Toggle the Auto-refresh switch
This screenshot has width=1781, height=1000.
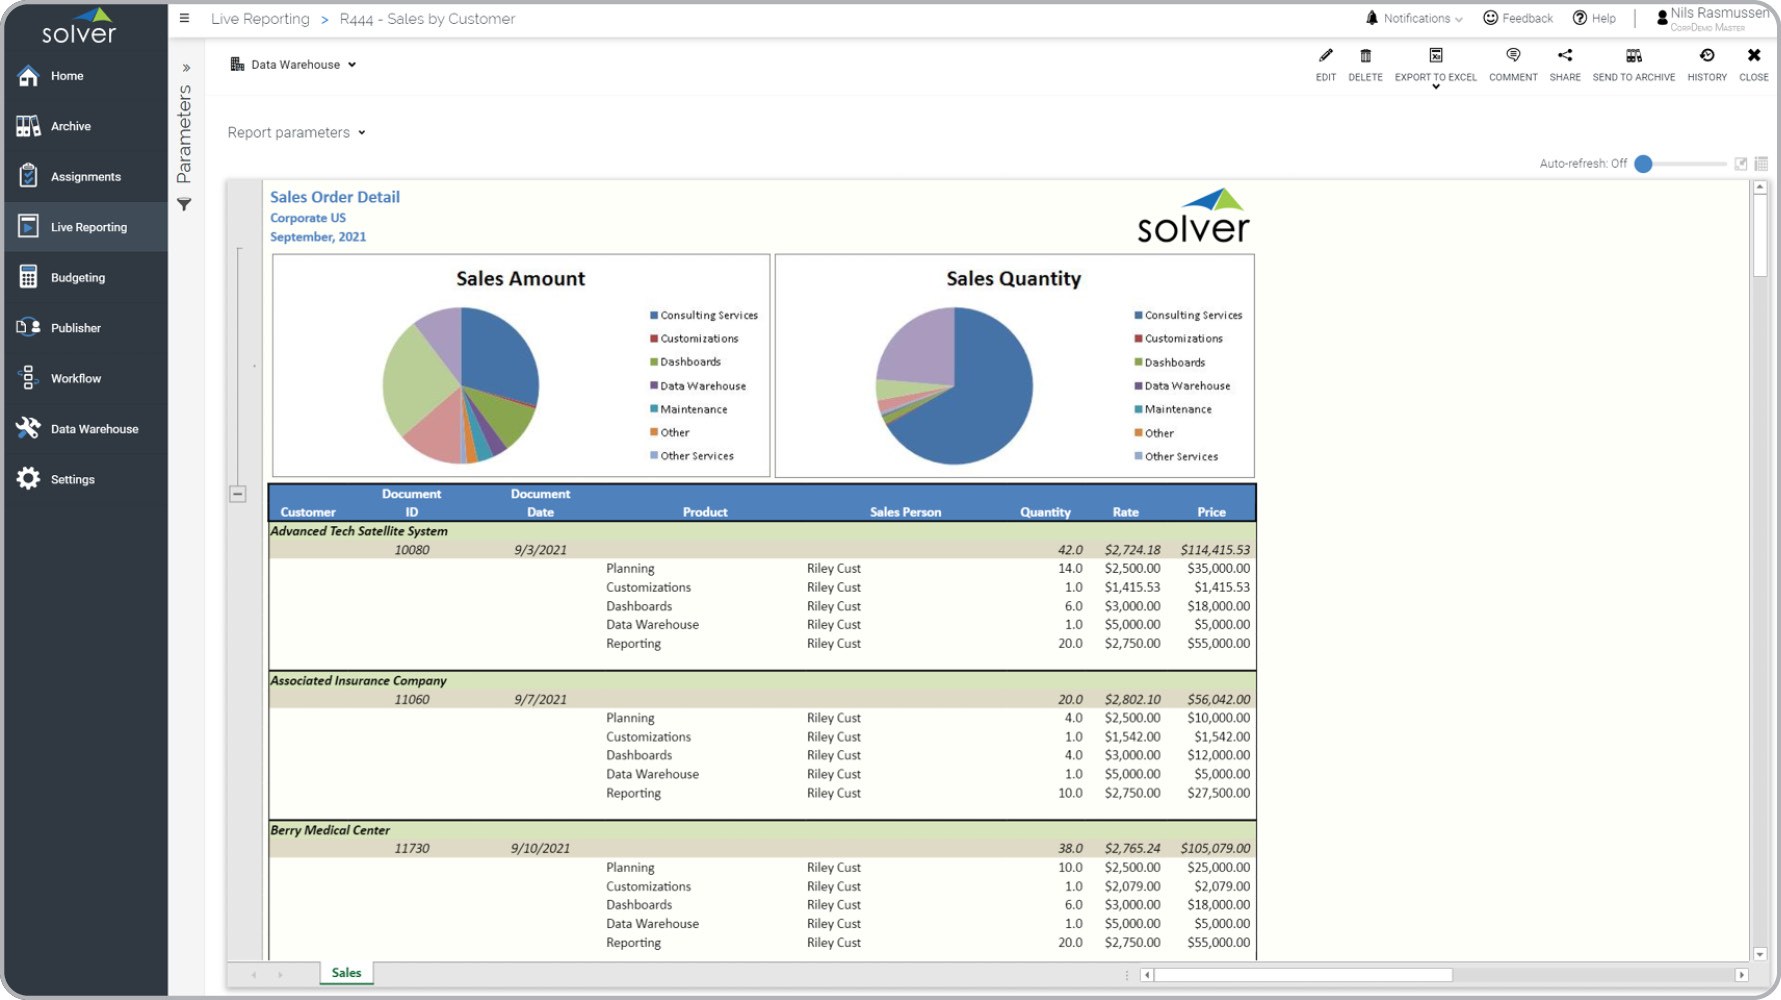point(1644,164)
